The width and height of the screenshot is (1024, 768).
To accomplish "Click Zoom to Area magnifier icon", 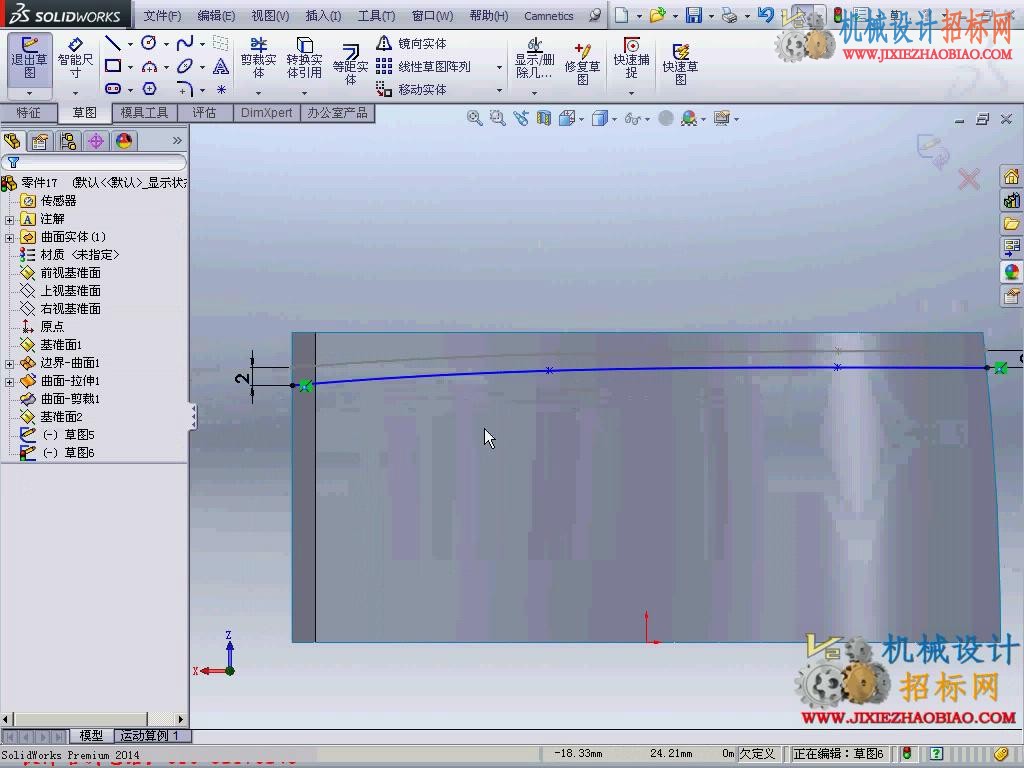I will coord(498,118).
